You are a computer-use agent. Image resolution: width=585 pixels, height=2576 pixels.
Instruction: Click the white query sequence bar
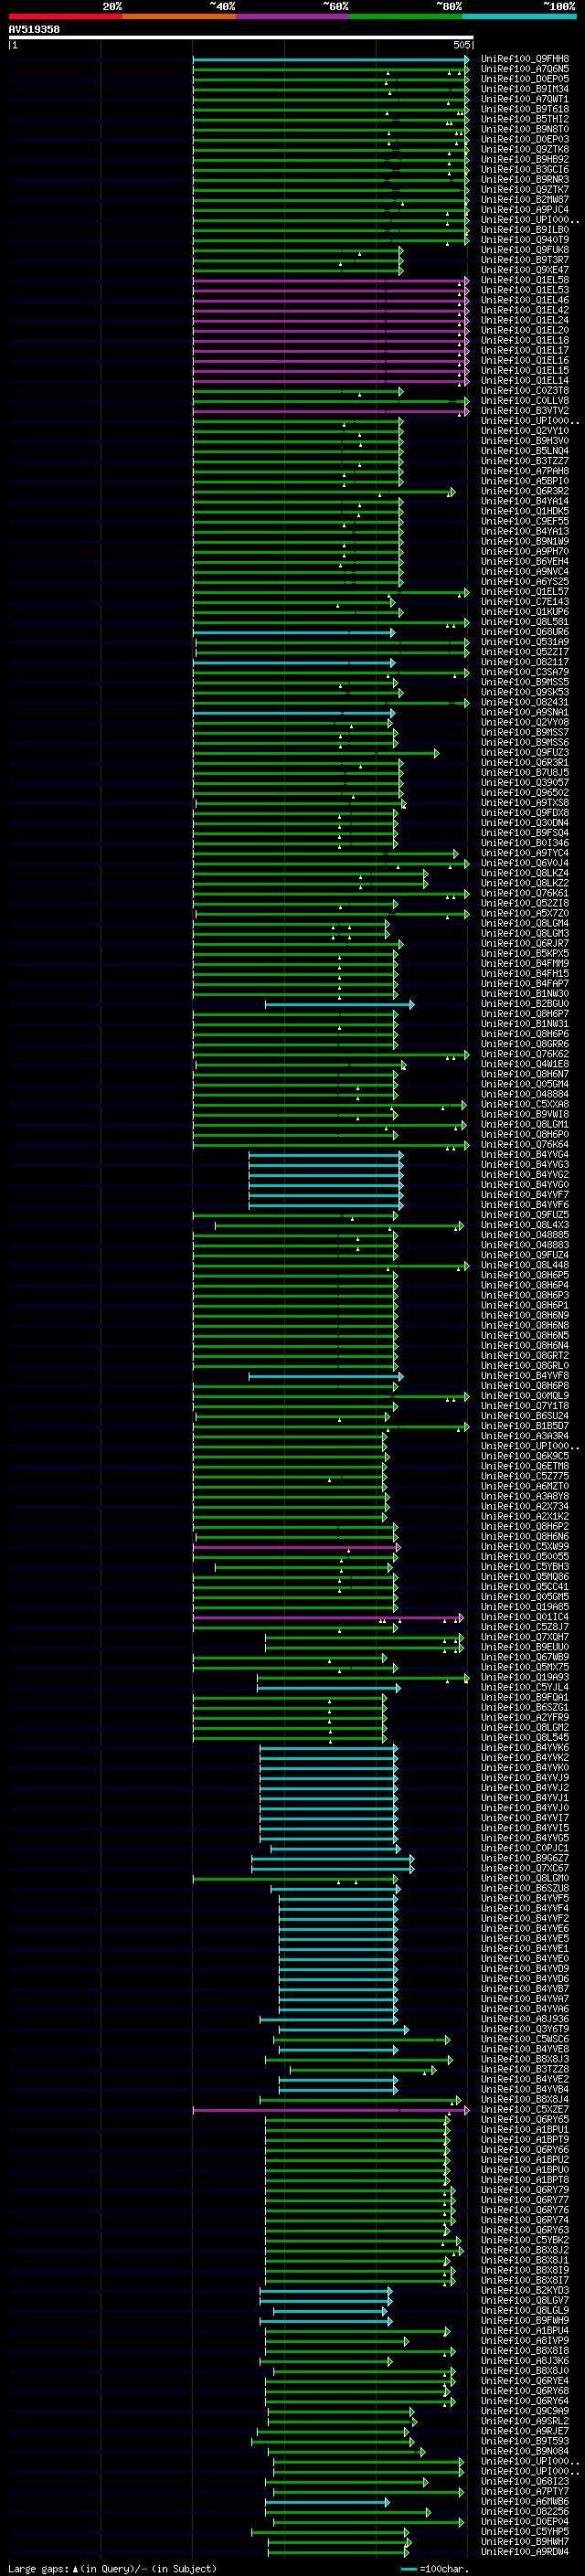coord(241,38)
